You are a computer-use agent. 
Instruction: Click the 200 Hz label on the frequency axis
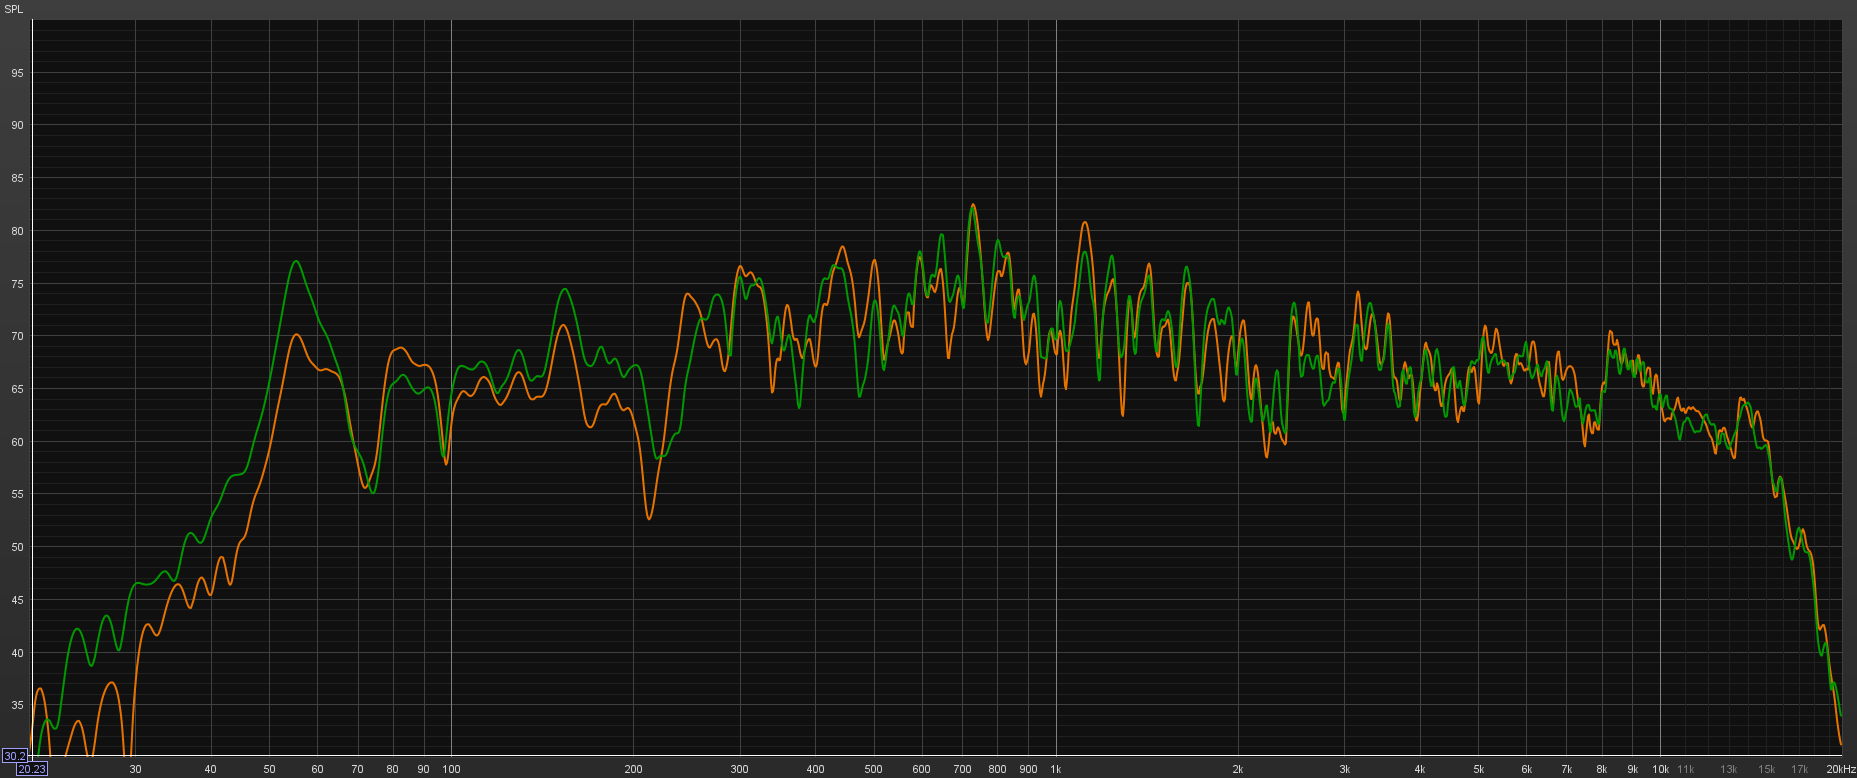coord(633,769)
